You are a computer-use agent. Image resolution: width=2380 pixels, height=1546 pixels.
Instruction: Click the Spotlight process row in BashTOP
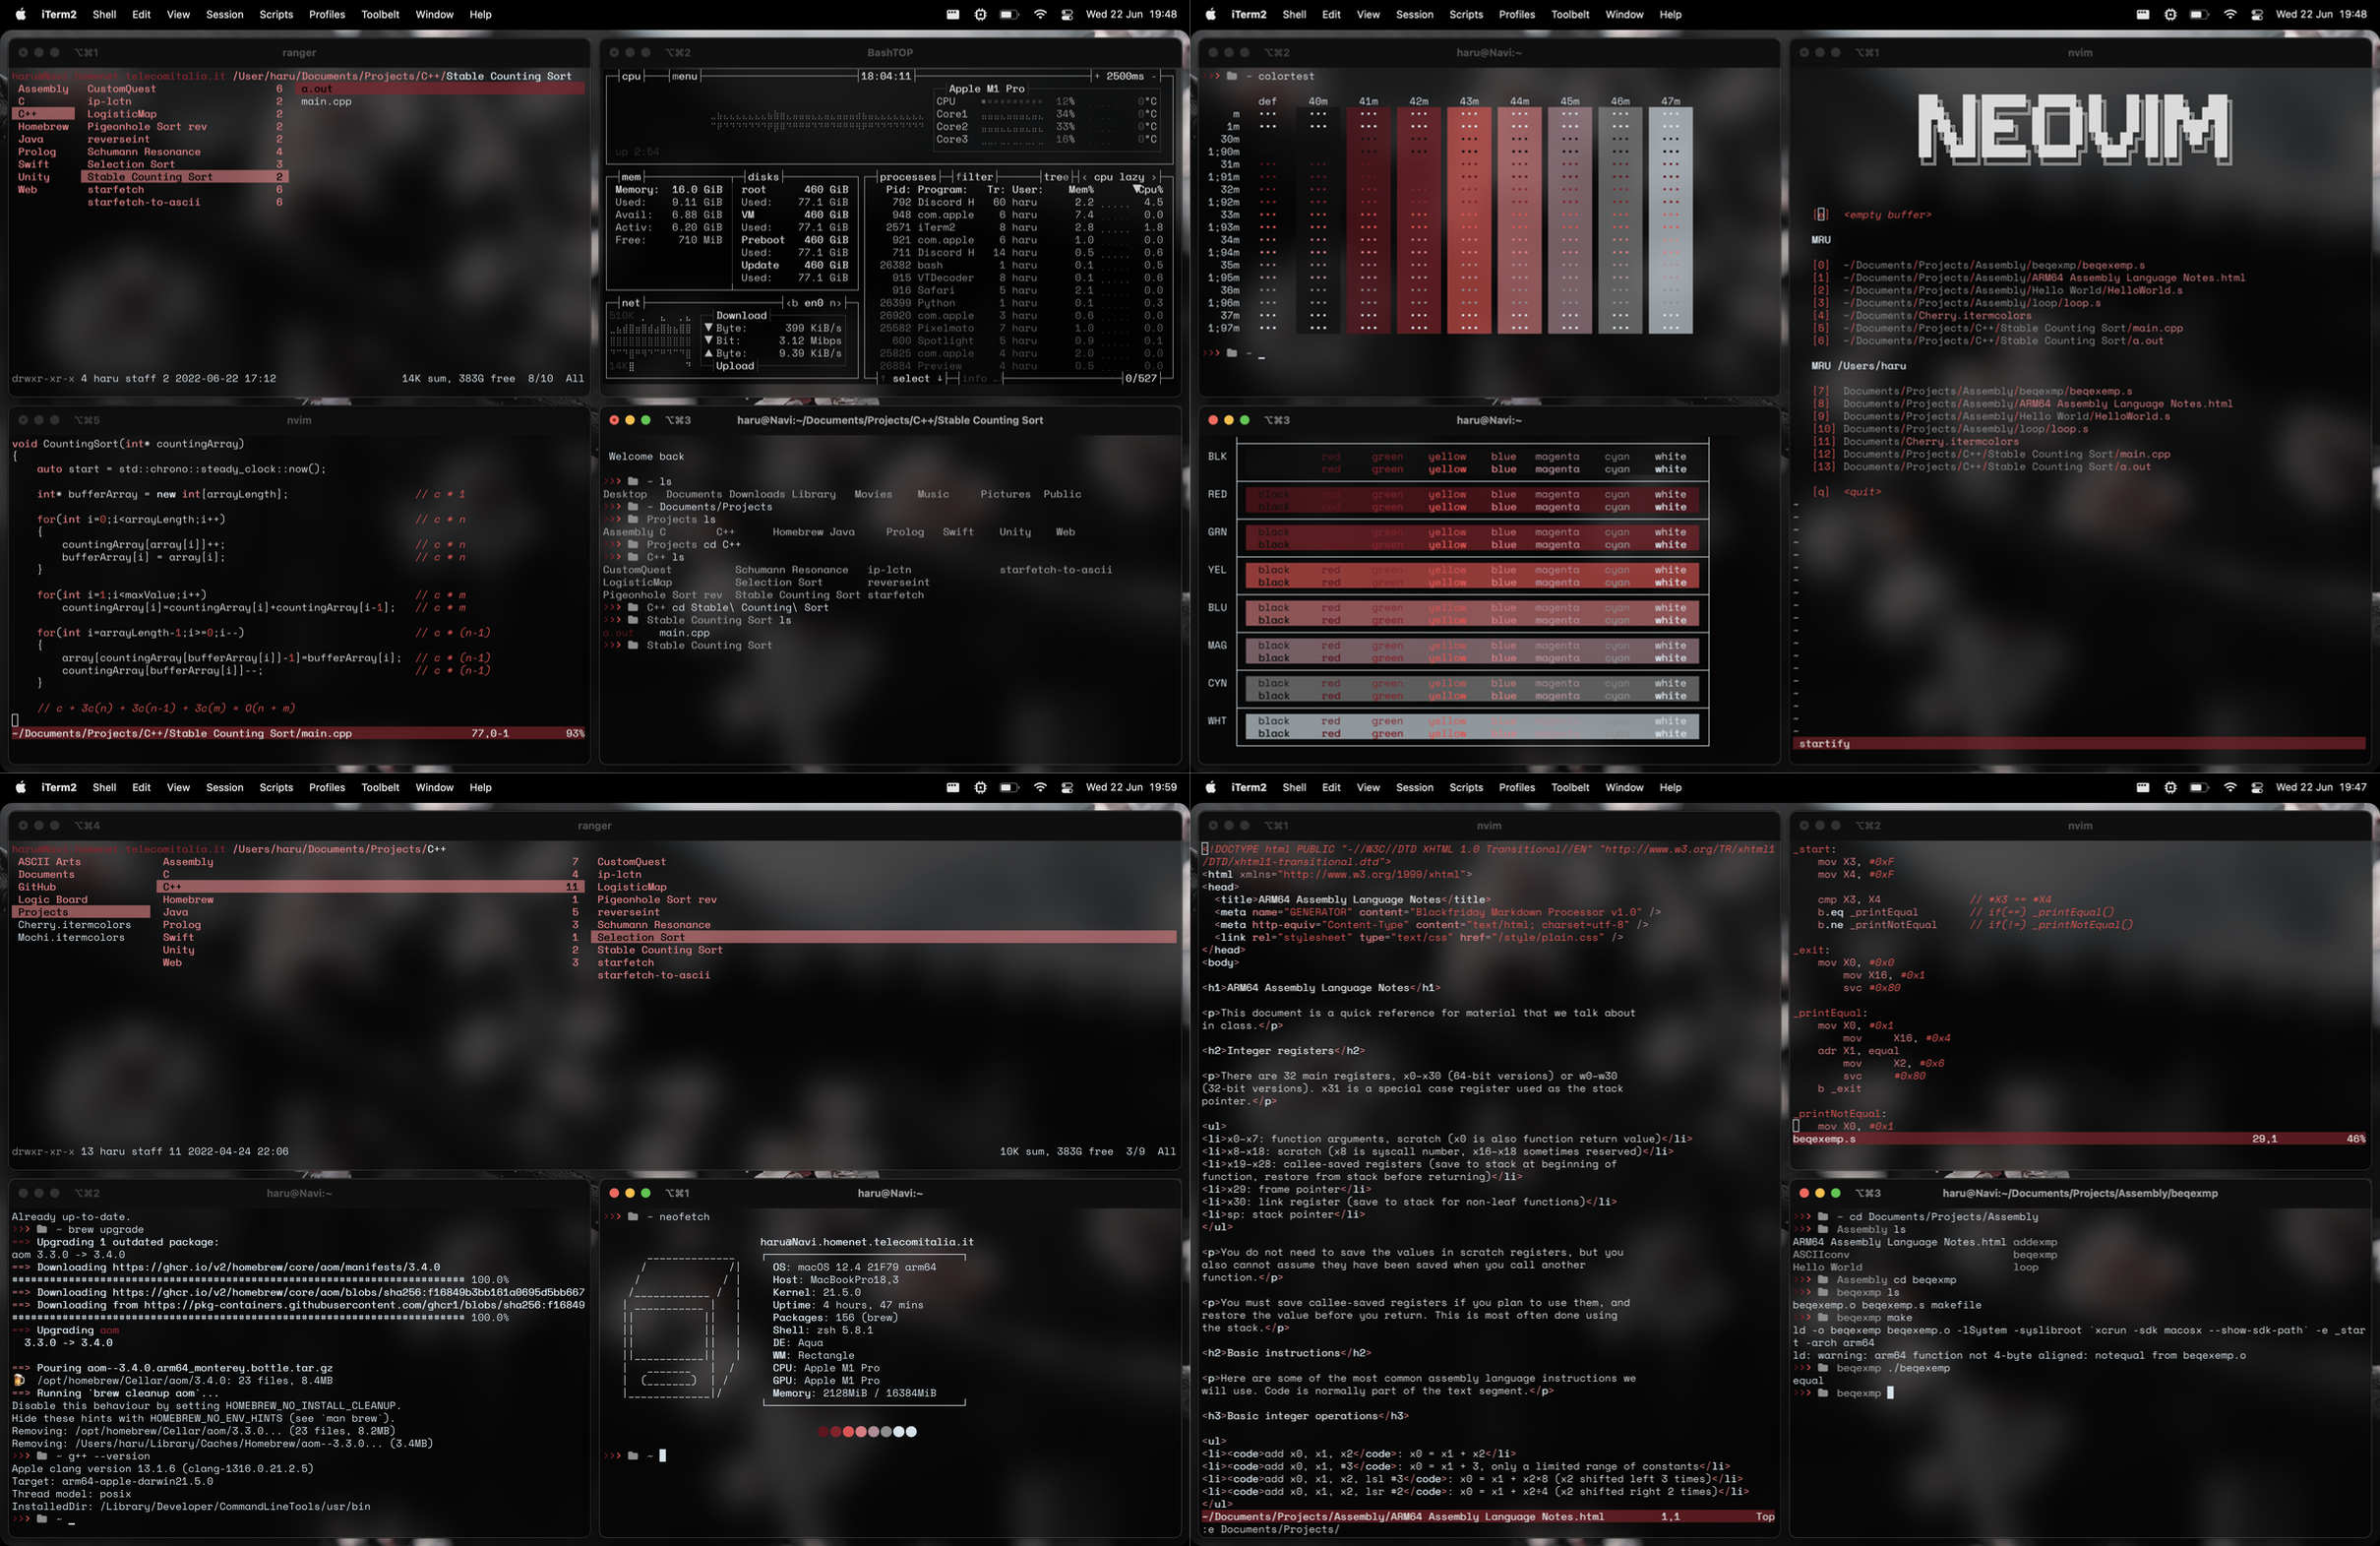point(1021,341)
